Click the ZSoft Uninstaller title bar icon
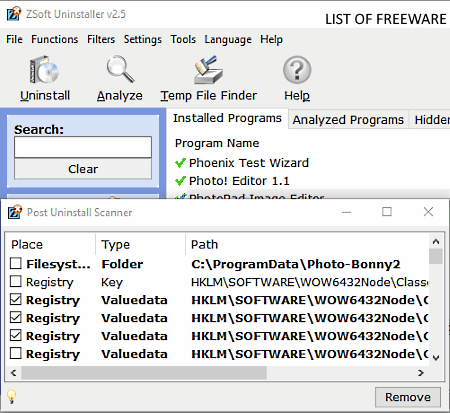 14,14
